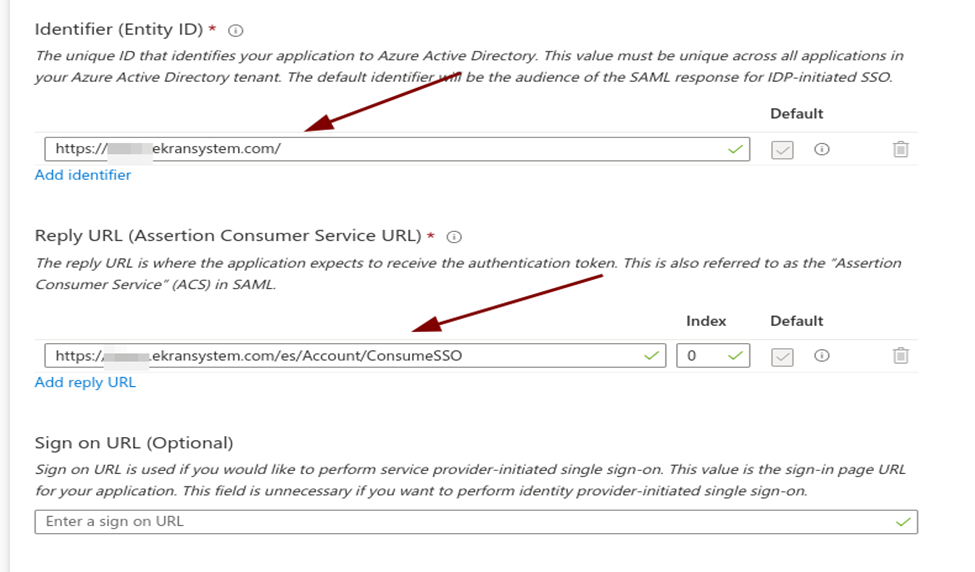The image size is (975, 572).
Task: Click the green checkmark in the identifier field
Action: [x=736, y=149]
